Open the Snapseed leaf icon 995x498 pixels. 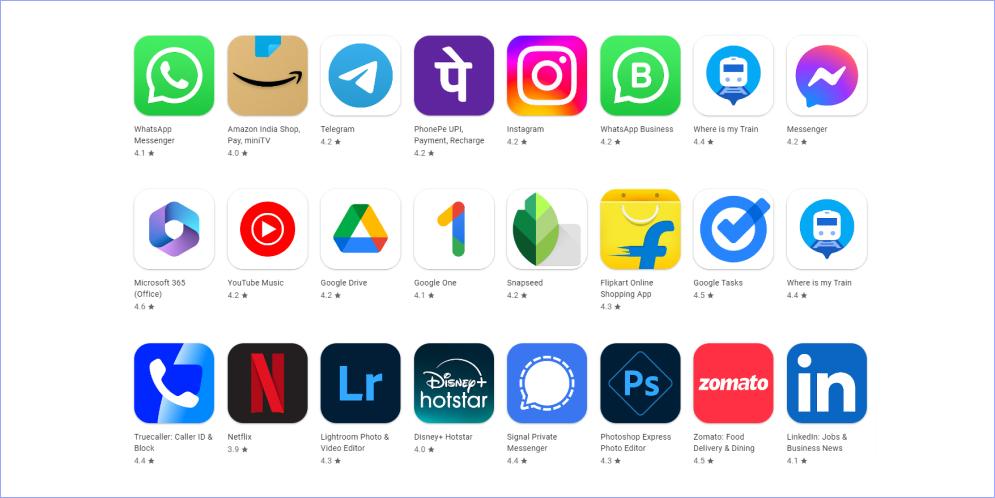coord(547,229)
